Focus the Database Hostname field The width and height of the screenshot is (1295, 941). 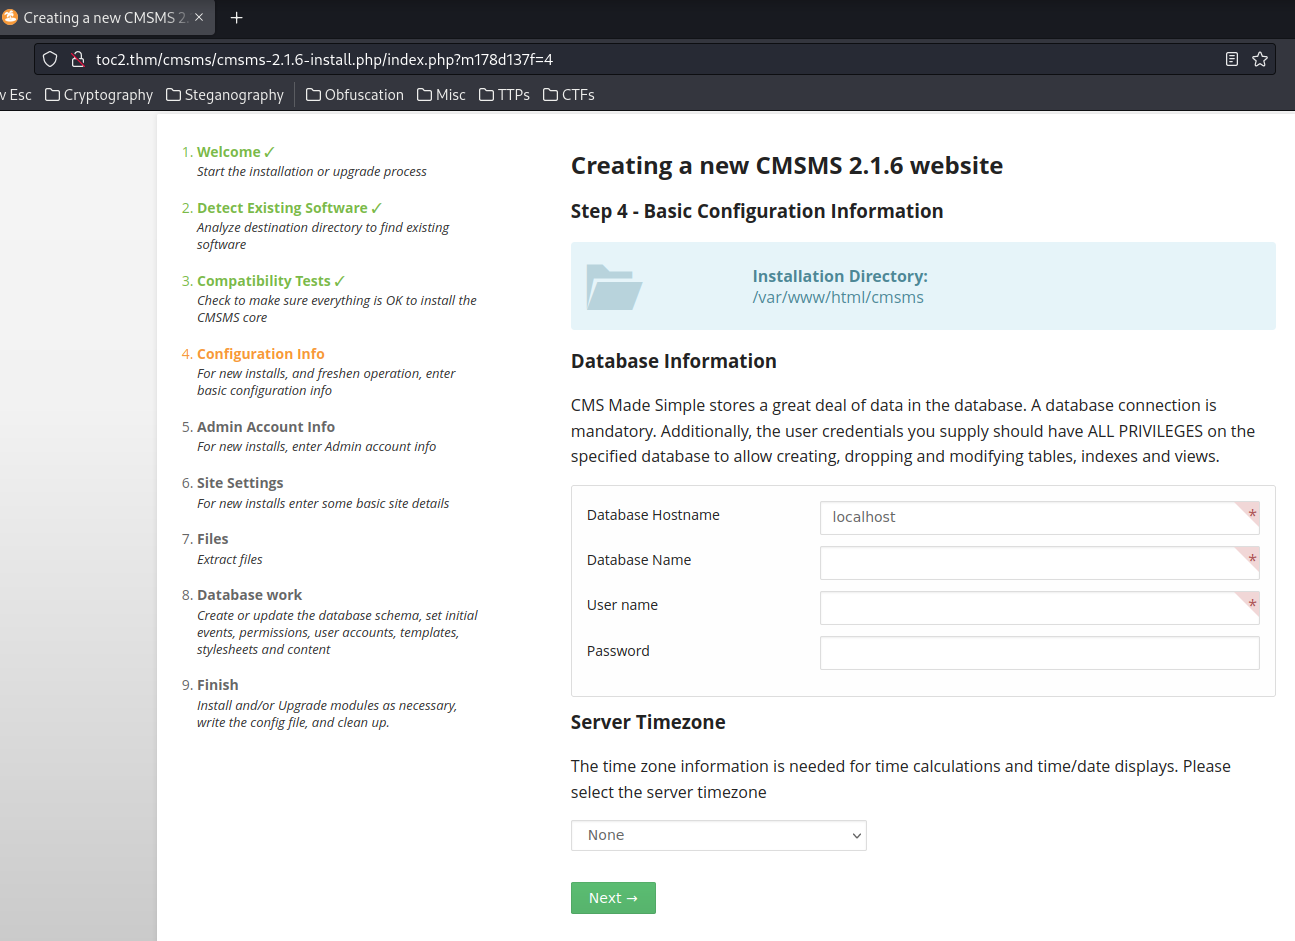pos(1039,517)
